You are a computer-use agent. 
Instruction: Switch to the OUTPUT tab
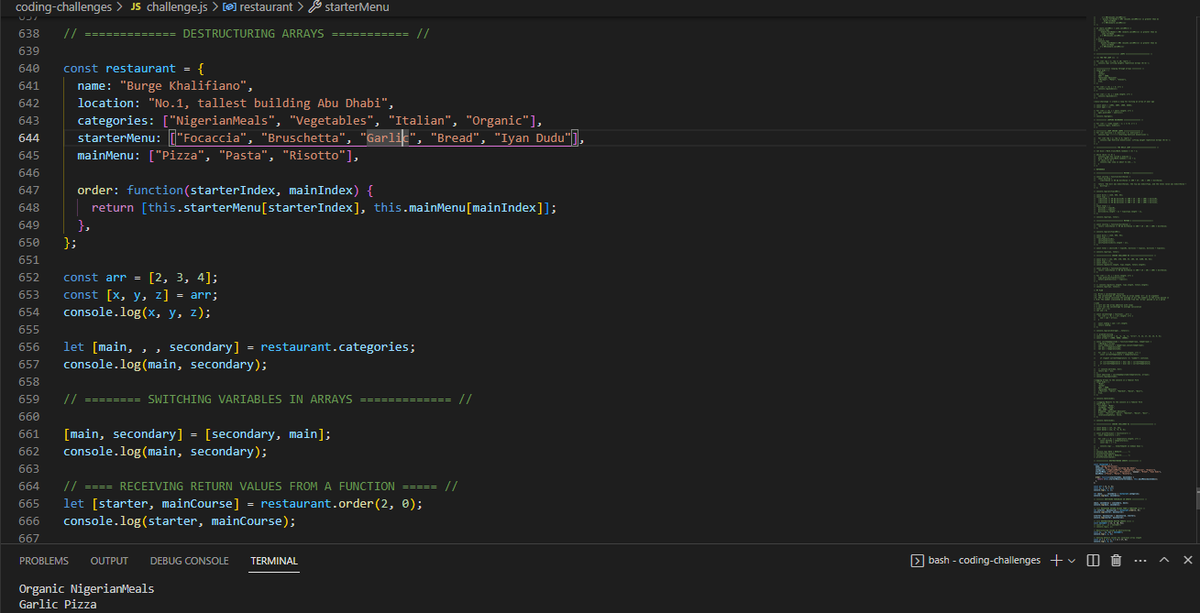click(x=109, y=561)
